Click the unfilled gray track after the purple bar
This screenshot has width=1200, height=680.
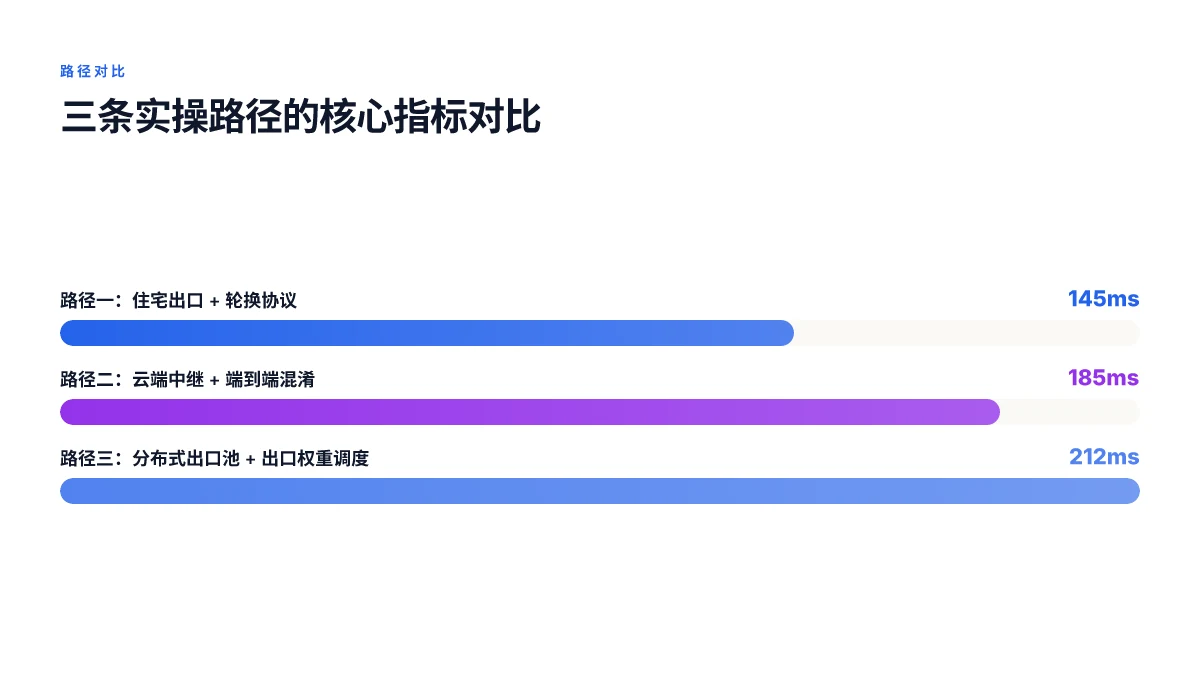[x=1070, y=412]
